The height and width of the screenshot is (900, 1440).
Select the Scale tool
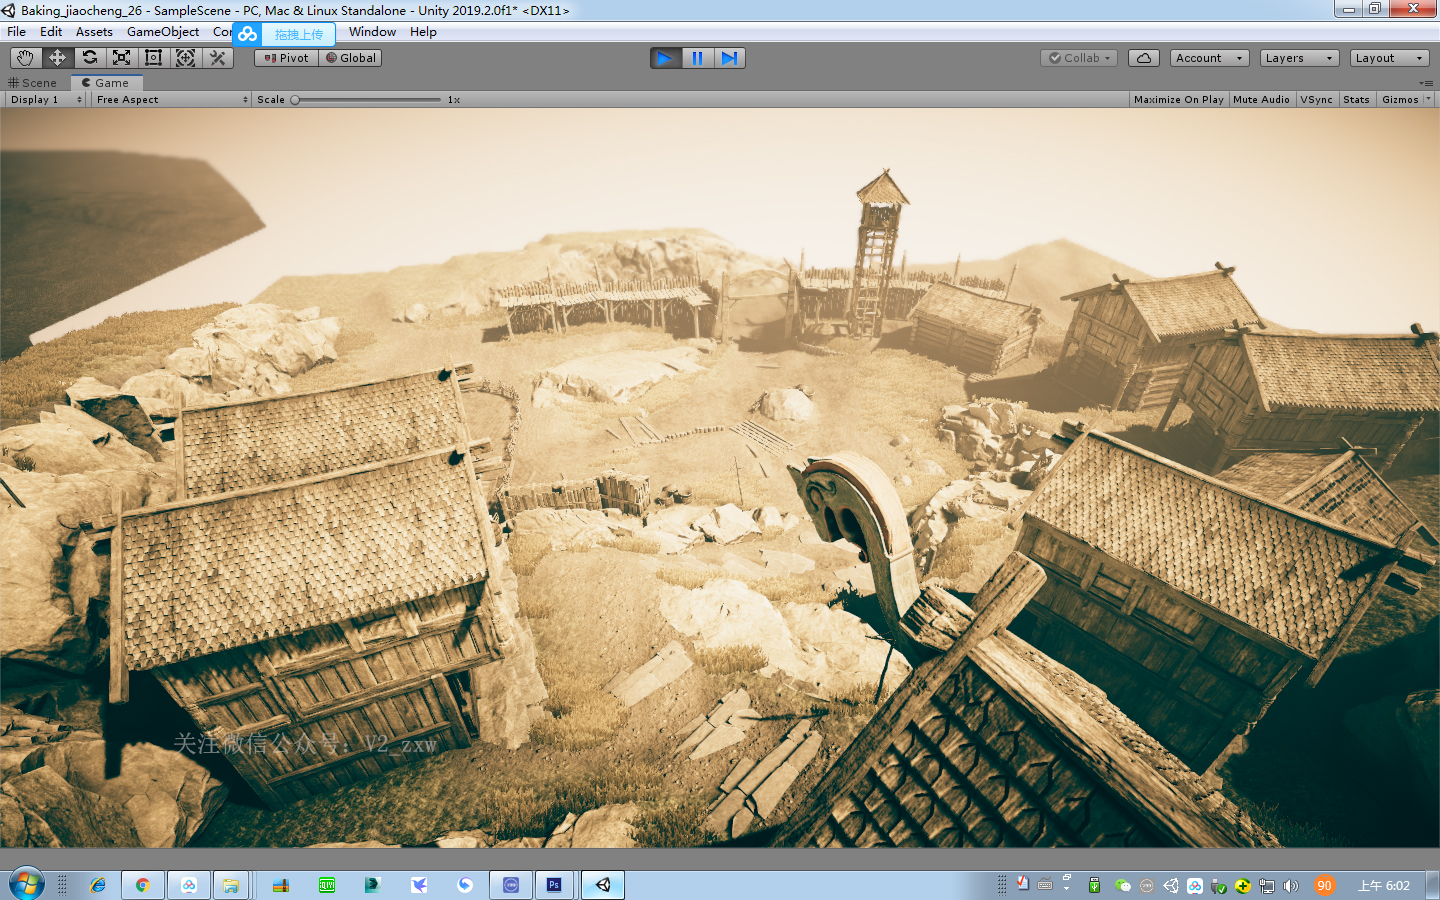click(121, 58)
